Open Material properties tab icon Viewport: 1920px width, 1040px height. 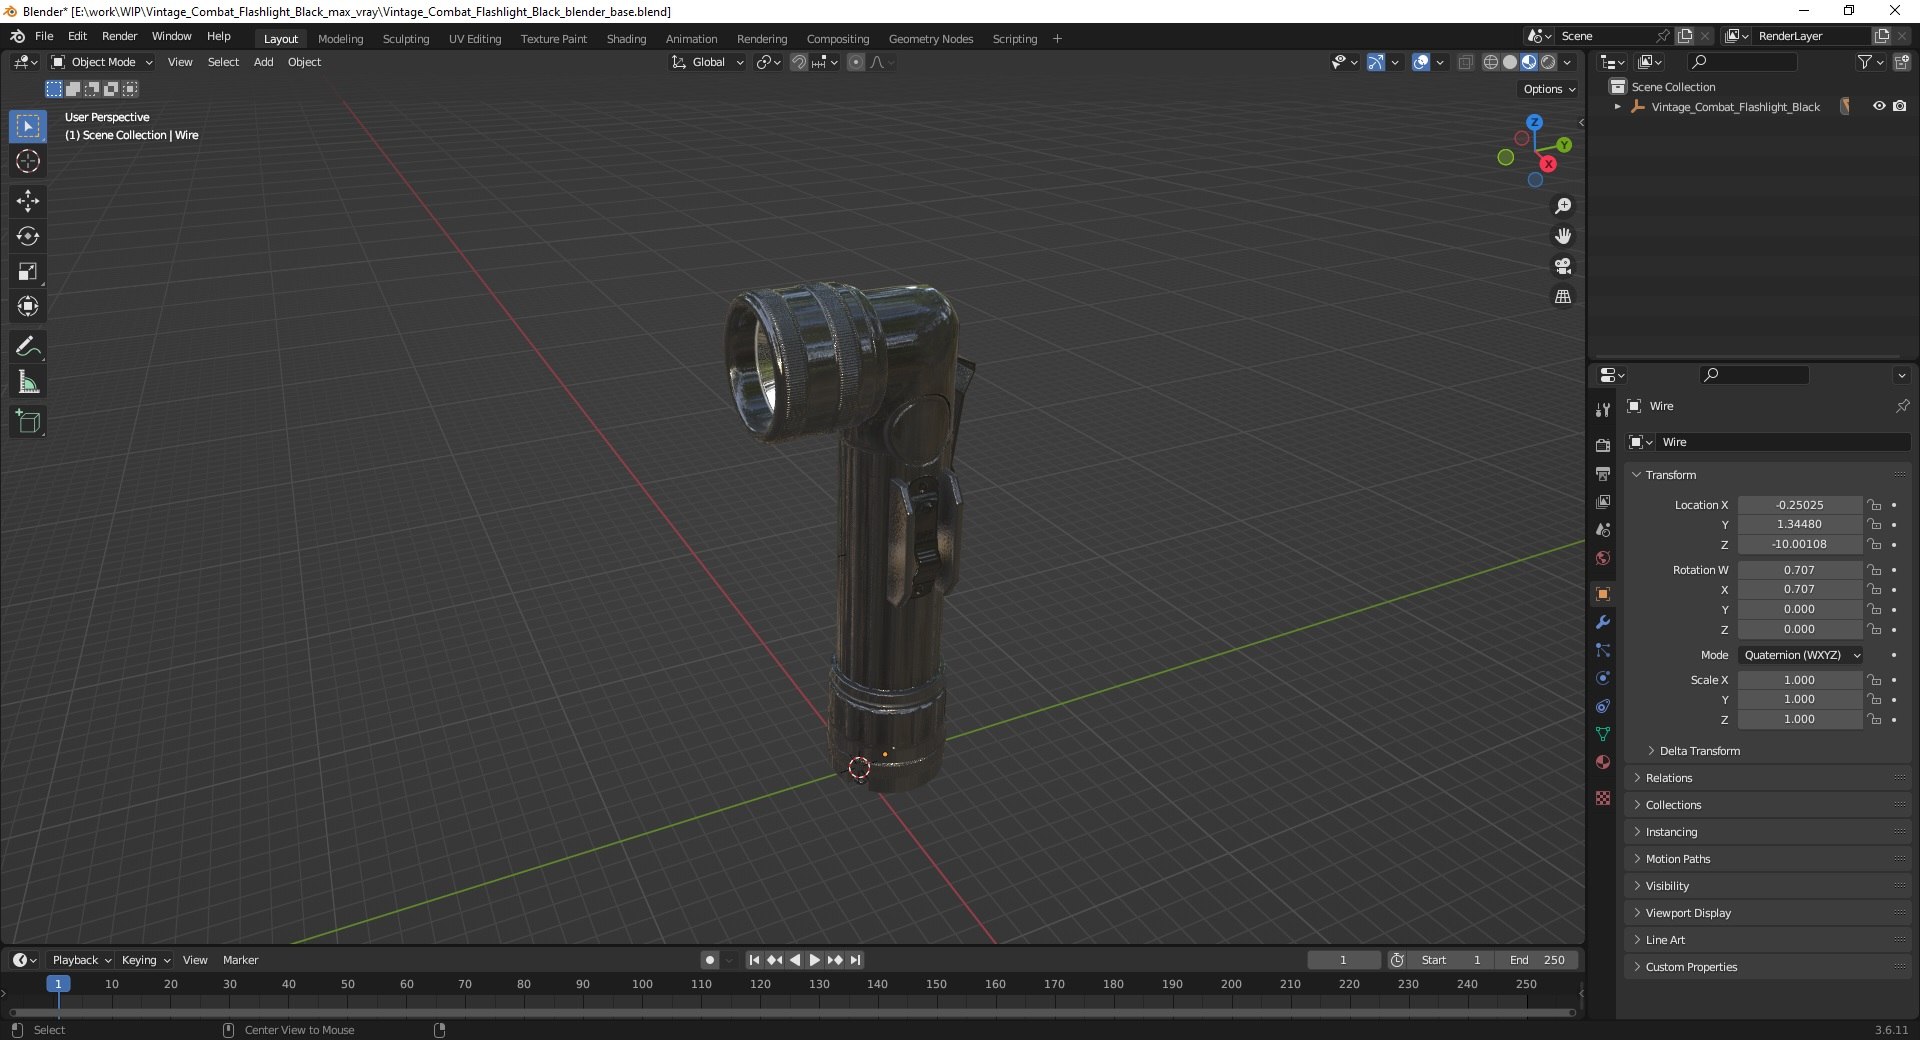point(1603,762)
